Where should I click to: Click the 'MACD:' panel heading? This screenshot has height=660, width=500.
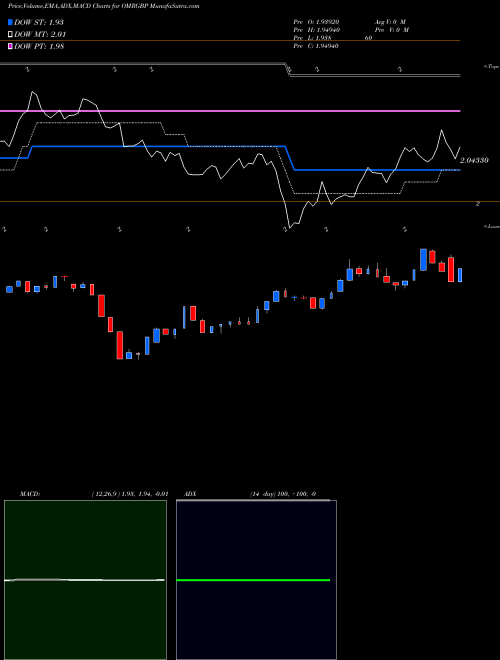(30, 494)
